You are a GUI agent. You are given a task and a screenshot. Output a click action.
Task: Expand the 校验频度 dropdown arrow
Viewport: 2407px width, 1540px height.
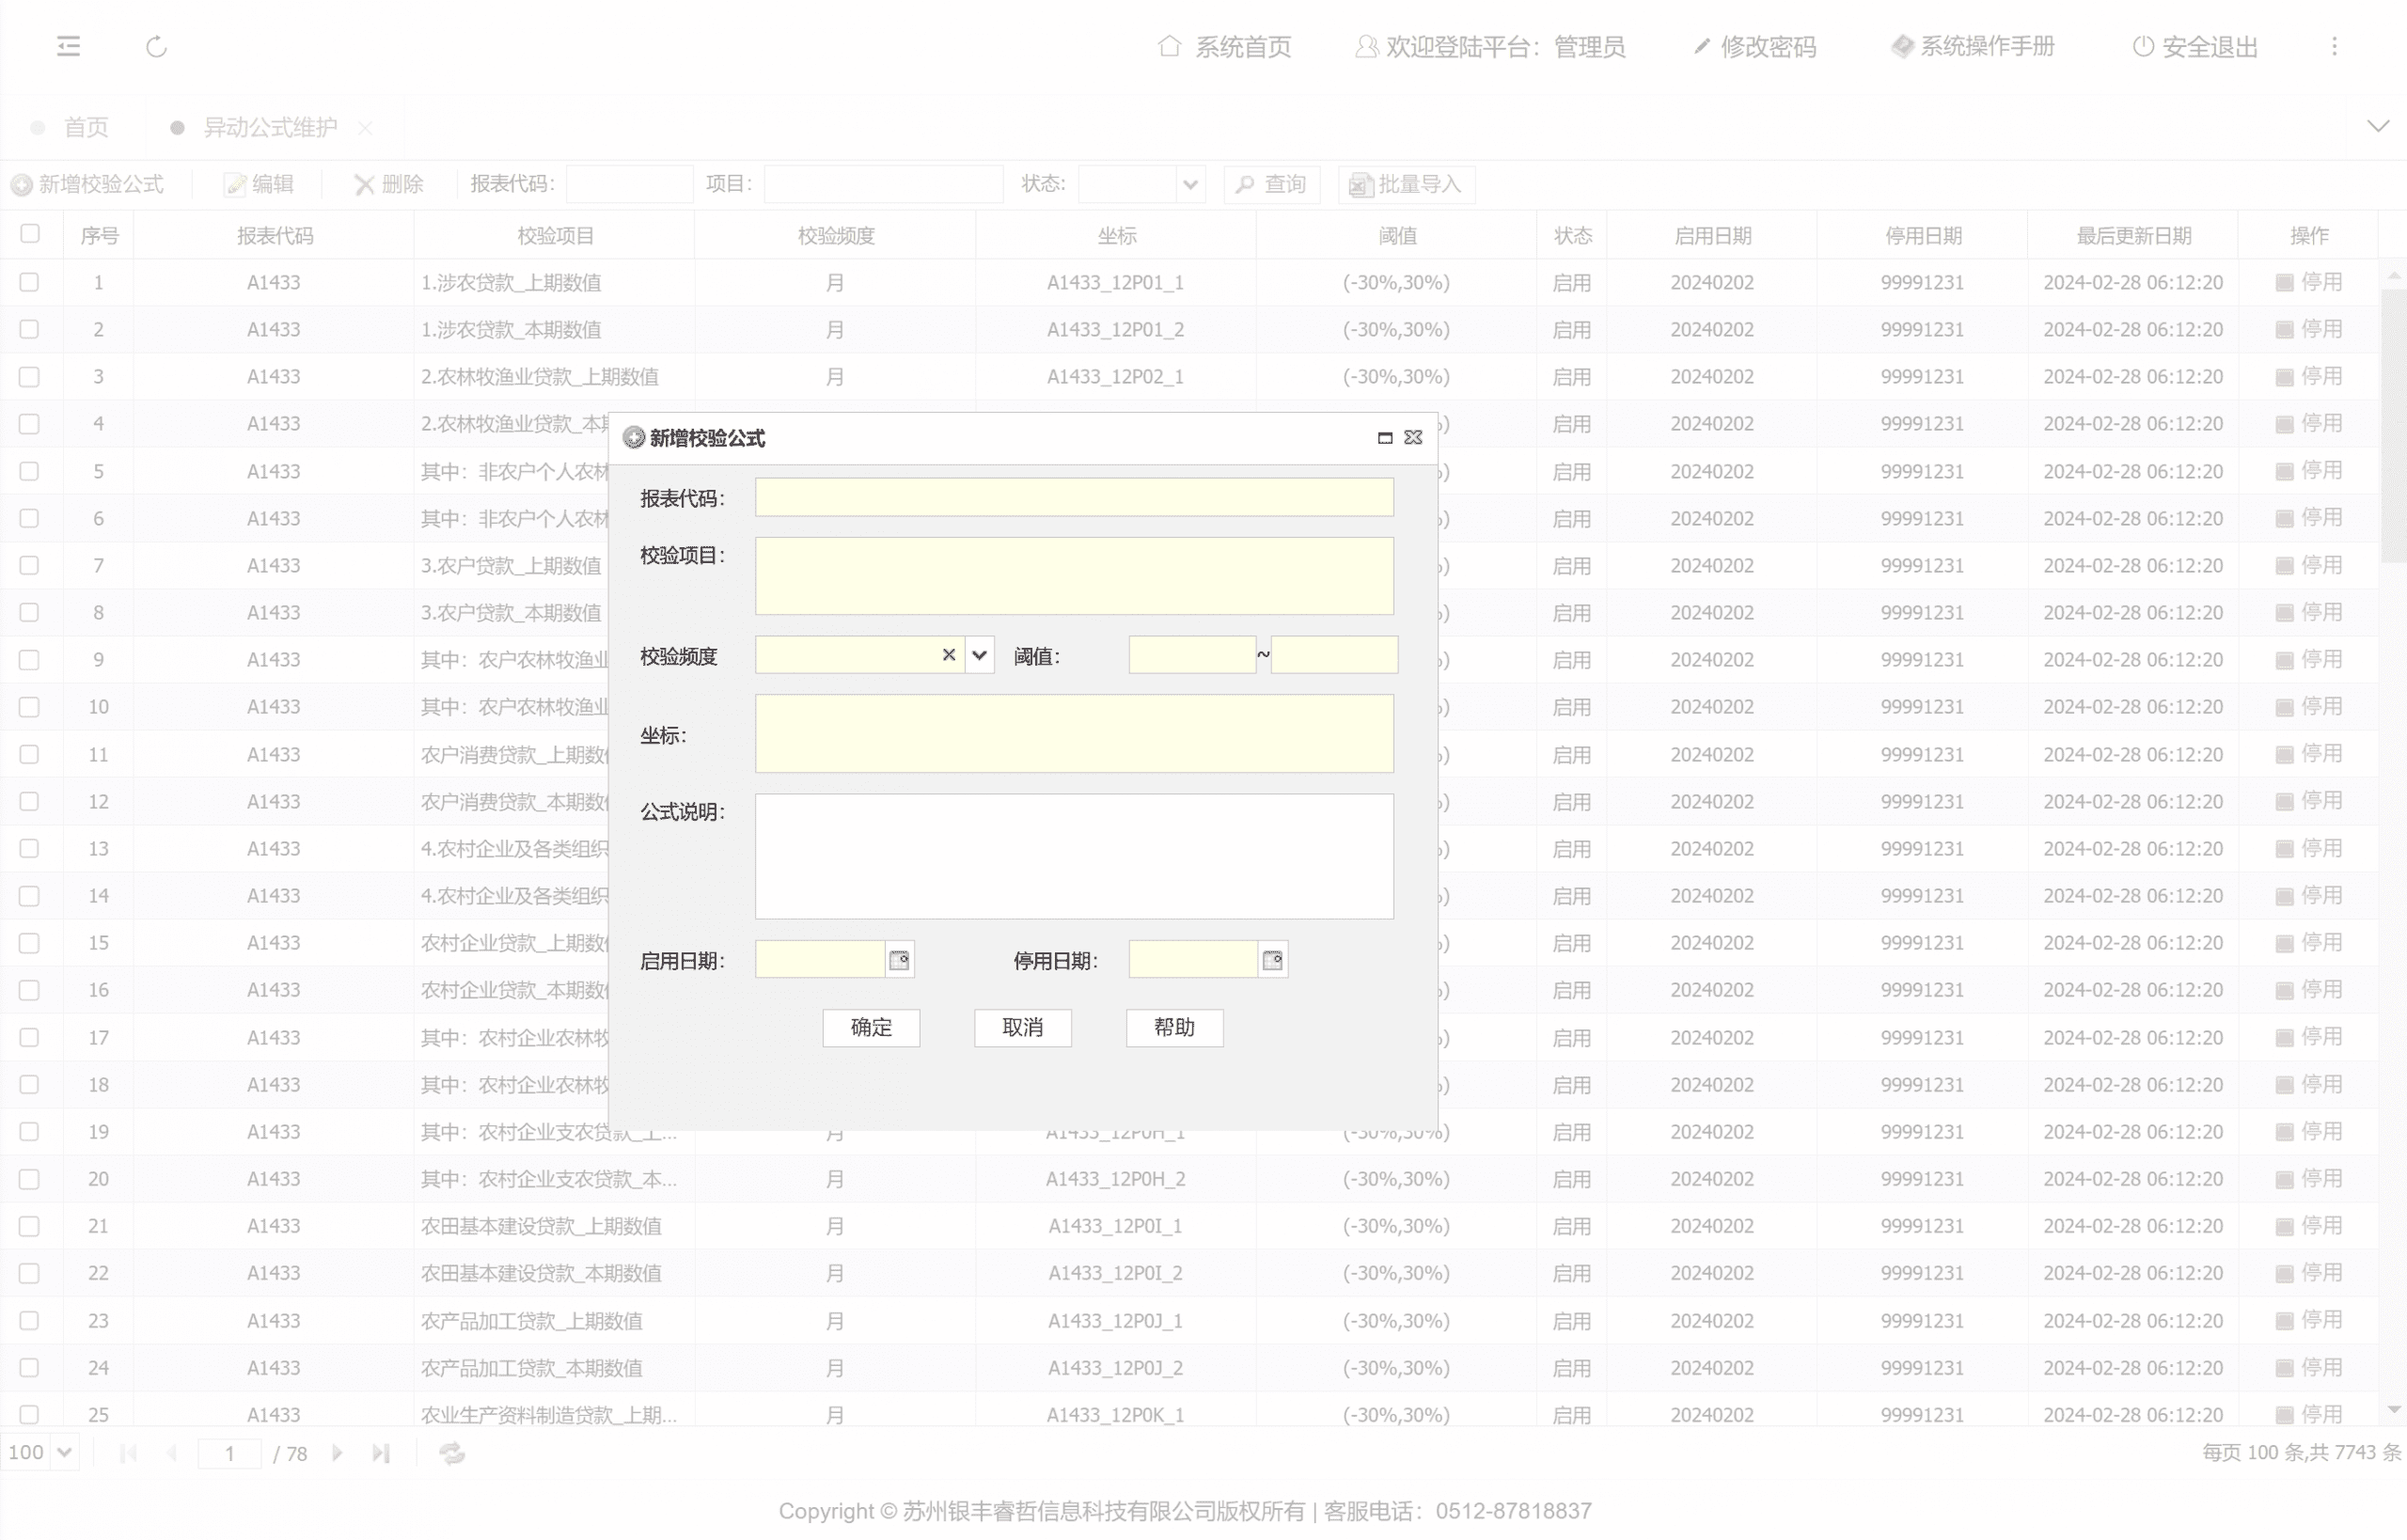pyautogui.click(x=979, y=655)
